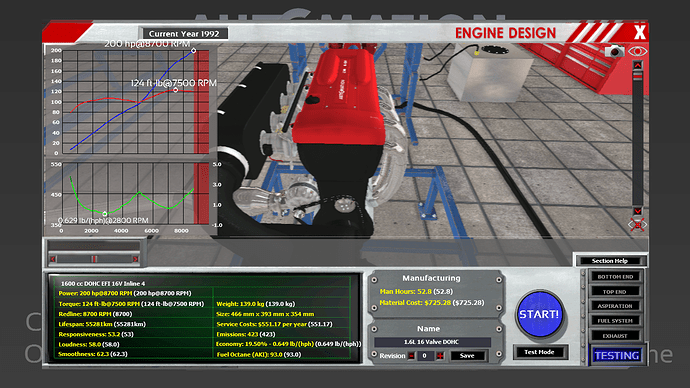Image resolution: width=690 pixels, height=388 pixels.
Task: Start the engine test with START! button
Action: pos(539,314)
